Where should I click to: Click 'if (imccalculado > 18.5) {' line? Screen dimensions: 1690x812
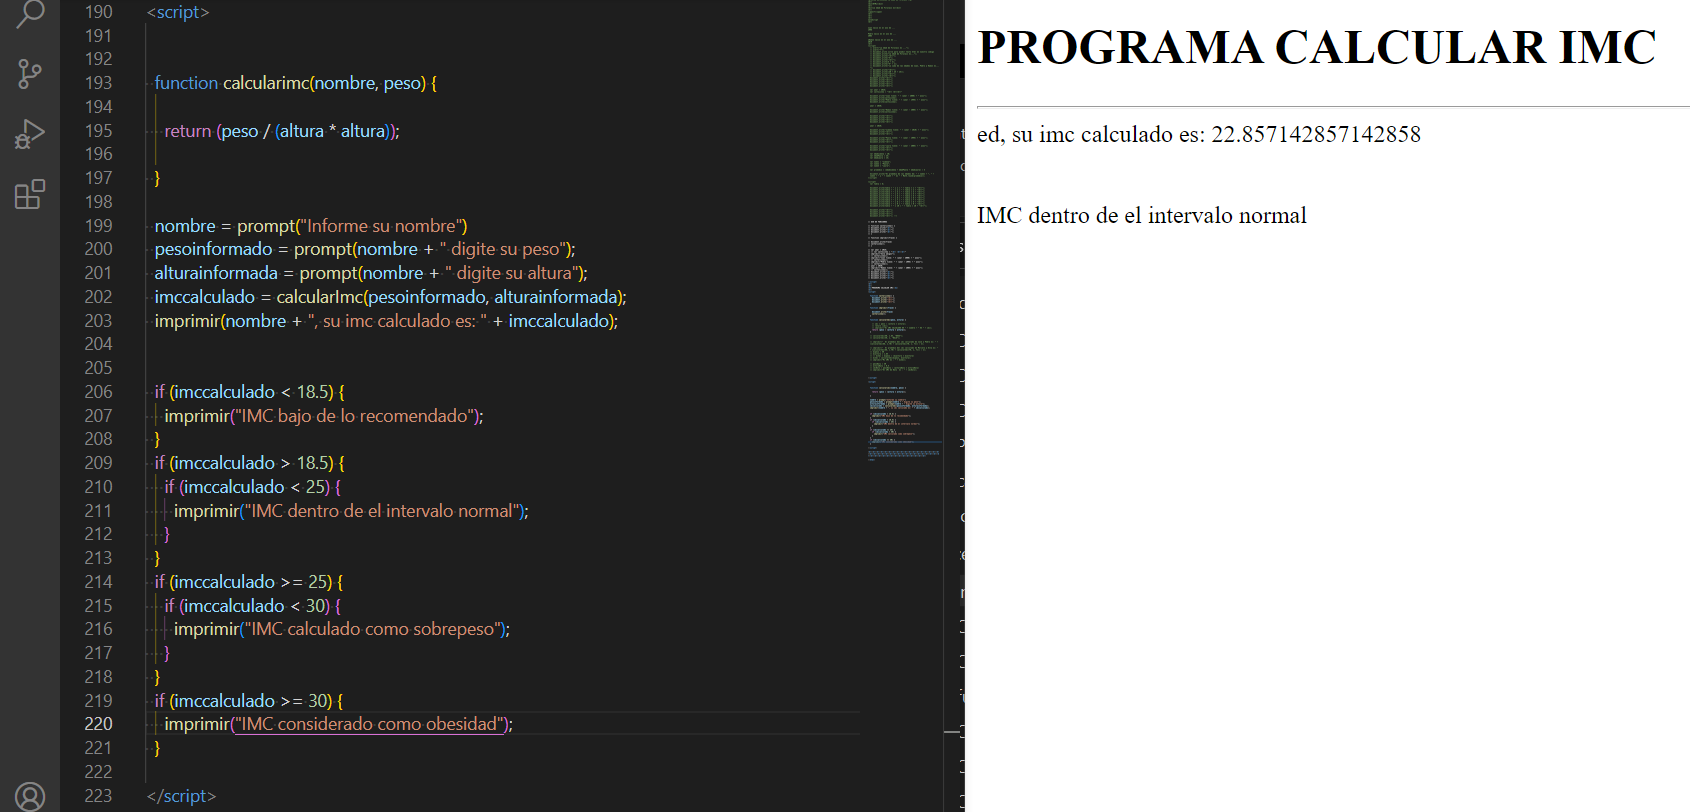249,463
